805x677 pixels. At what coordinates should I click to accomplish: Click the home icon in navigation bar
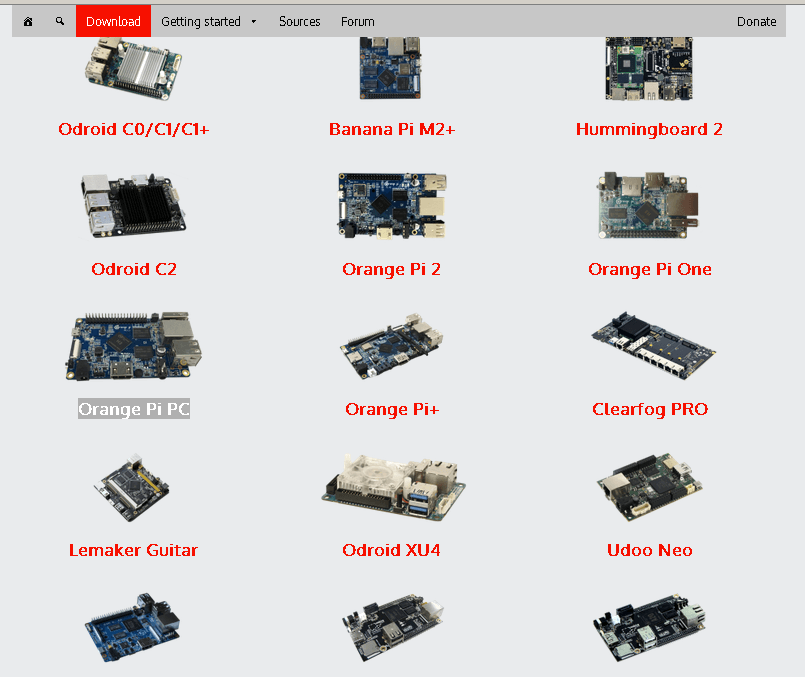click(x=28, y=22)
